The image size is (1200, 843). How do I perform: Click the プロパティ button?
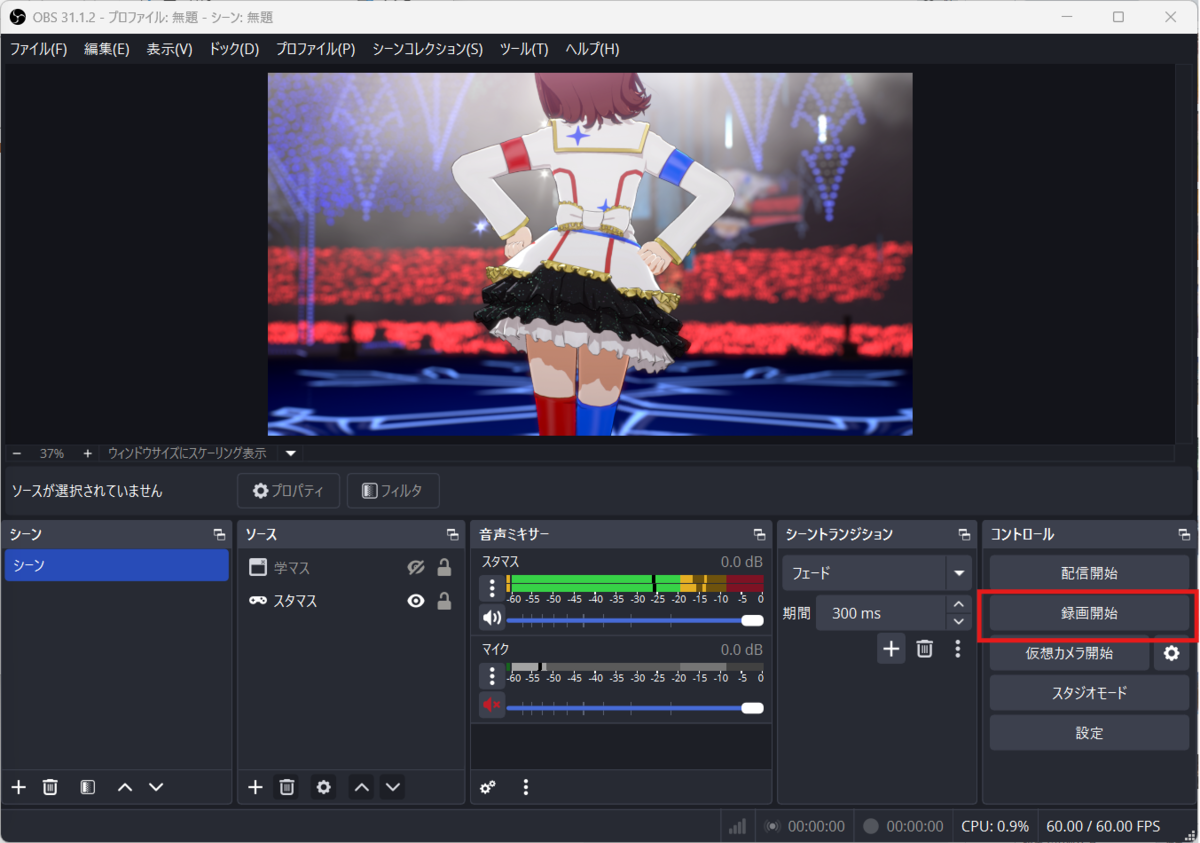288,491
